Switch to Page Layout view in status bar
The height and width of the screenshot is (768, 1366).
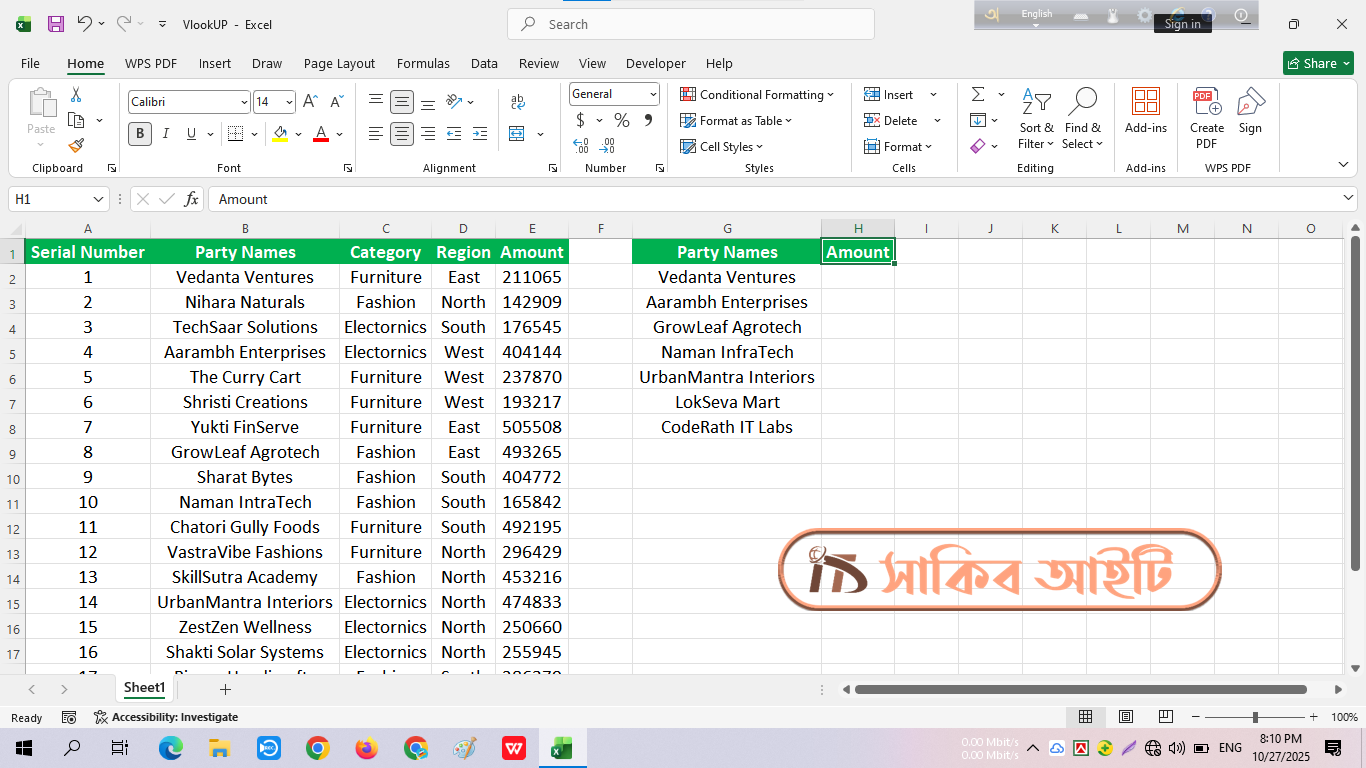[1125, 717]
